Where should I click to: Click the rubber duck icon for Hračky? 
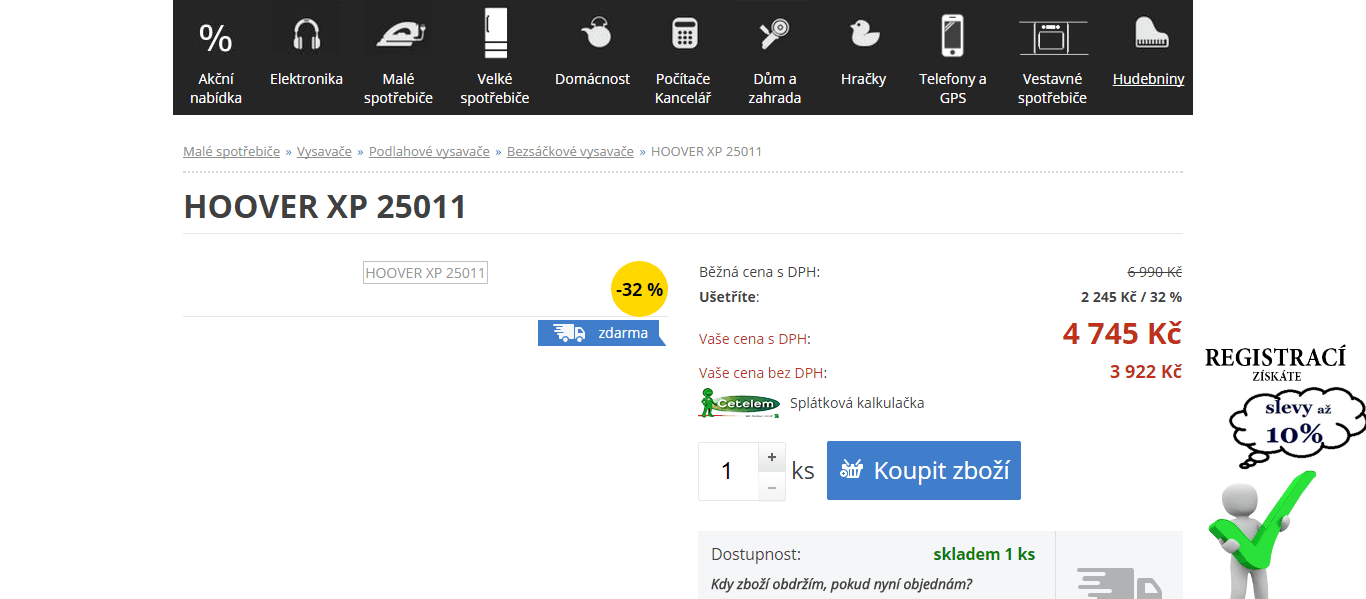[863, 33]
